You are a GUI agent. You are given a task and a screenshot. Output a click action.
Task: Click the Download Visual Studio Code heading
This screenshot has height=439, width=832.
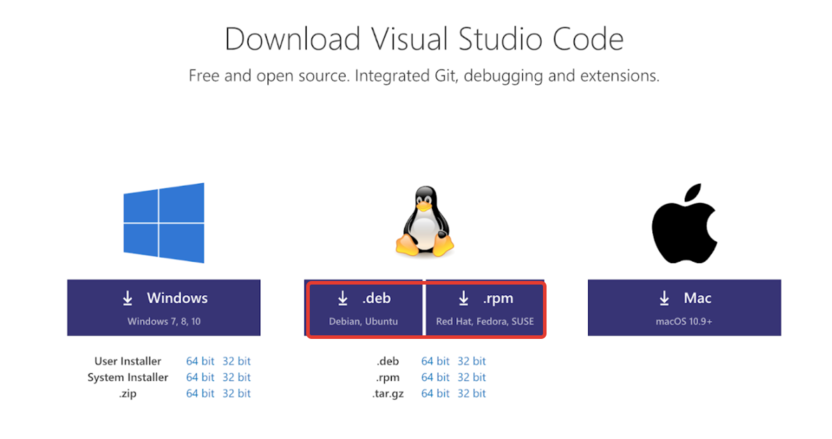[x=424, y=39]
